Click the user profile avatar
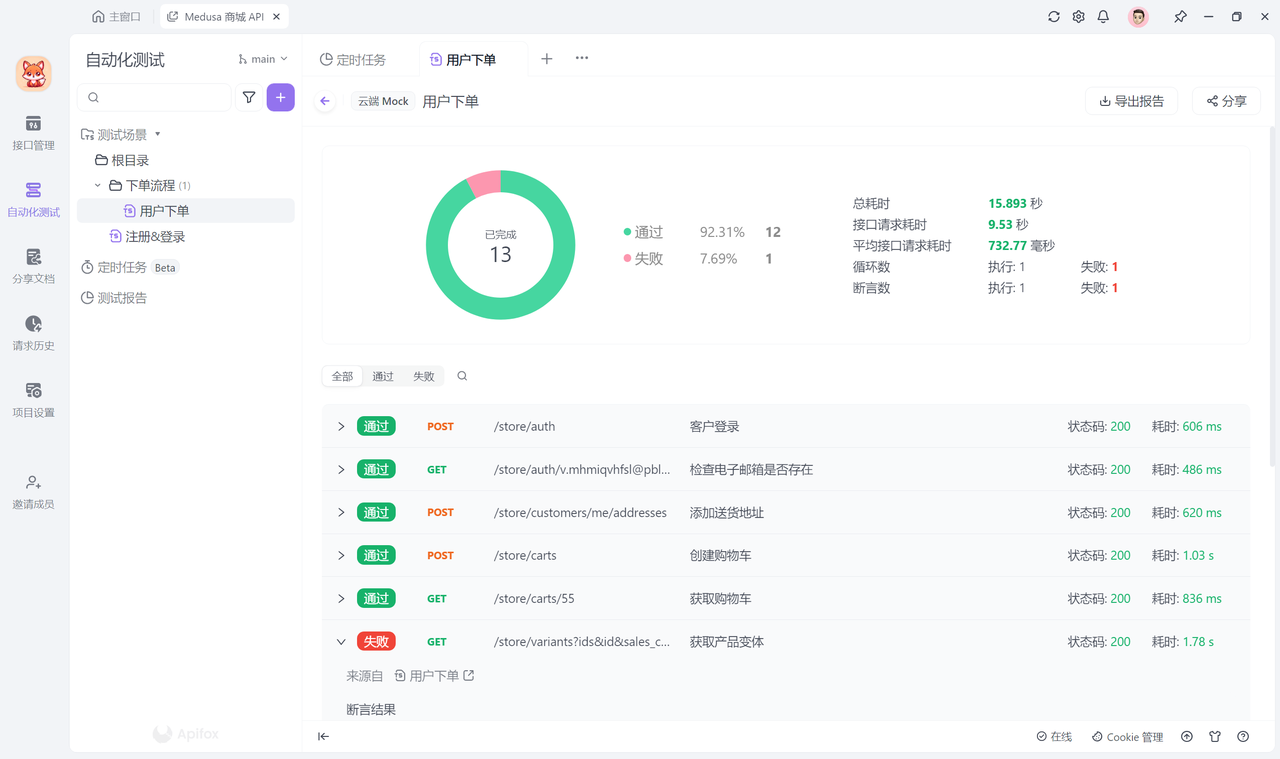Screen dimensions: 1280x759 point(1138,17)
